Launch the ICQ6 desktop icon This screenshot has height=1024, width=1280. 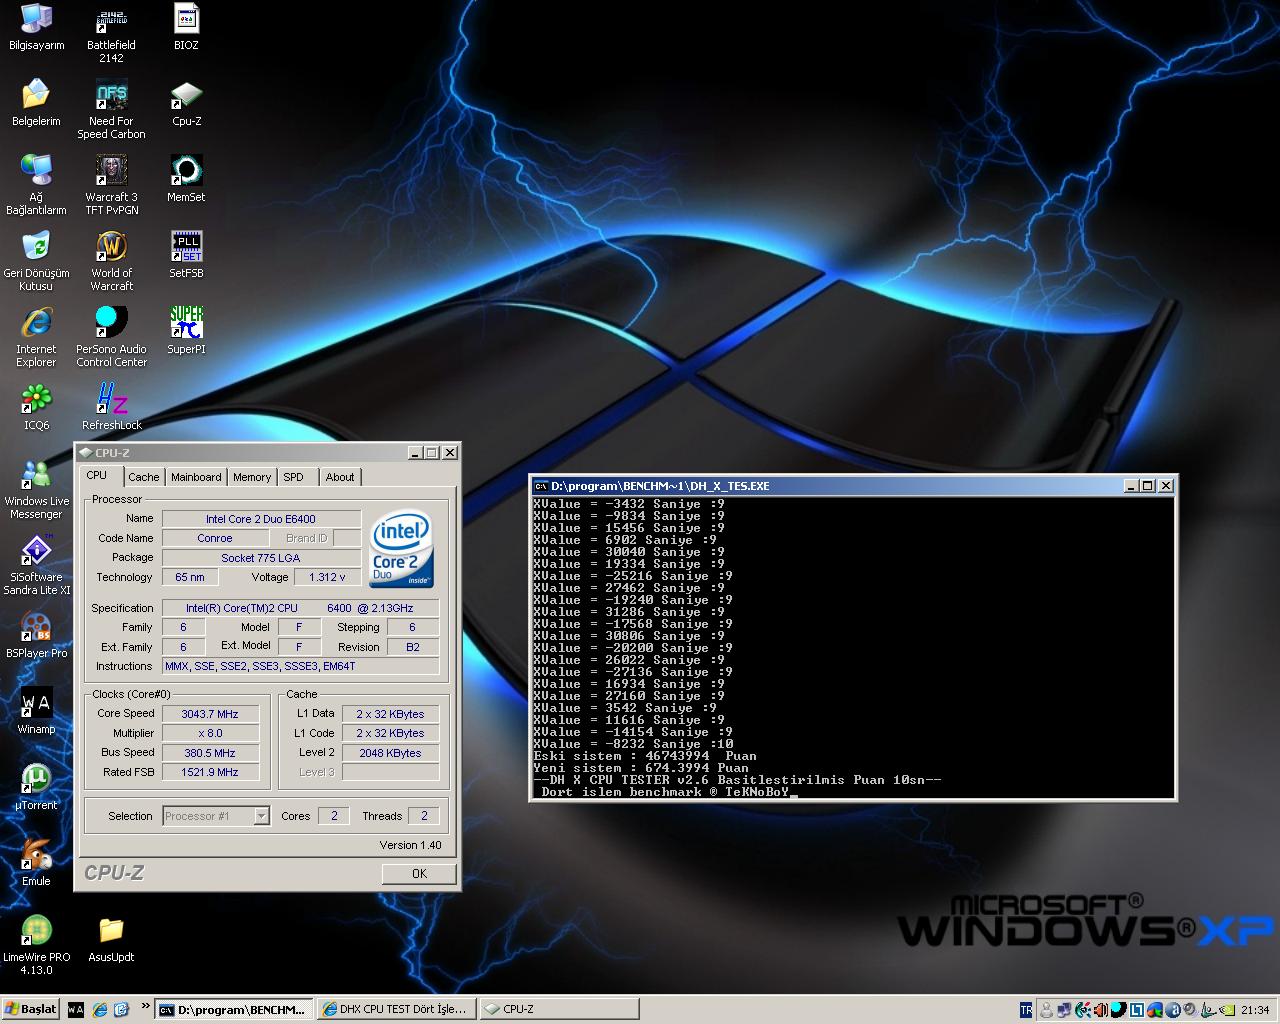coord(36,407)
